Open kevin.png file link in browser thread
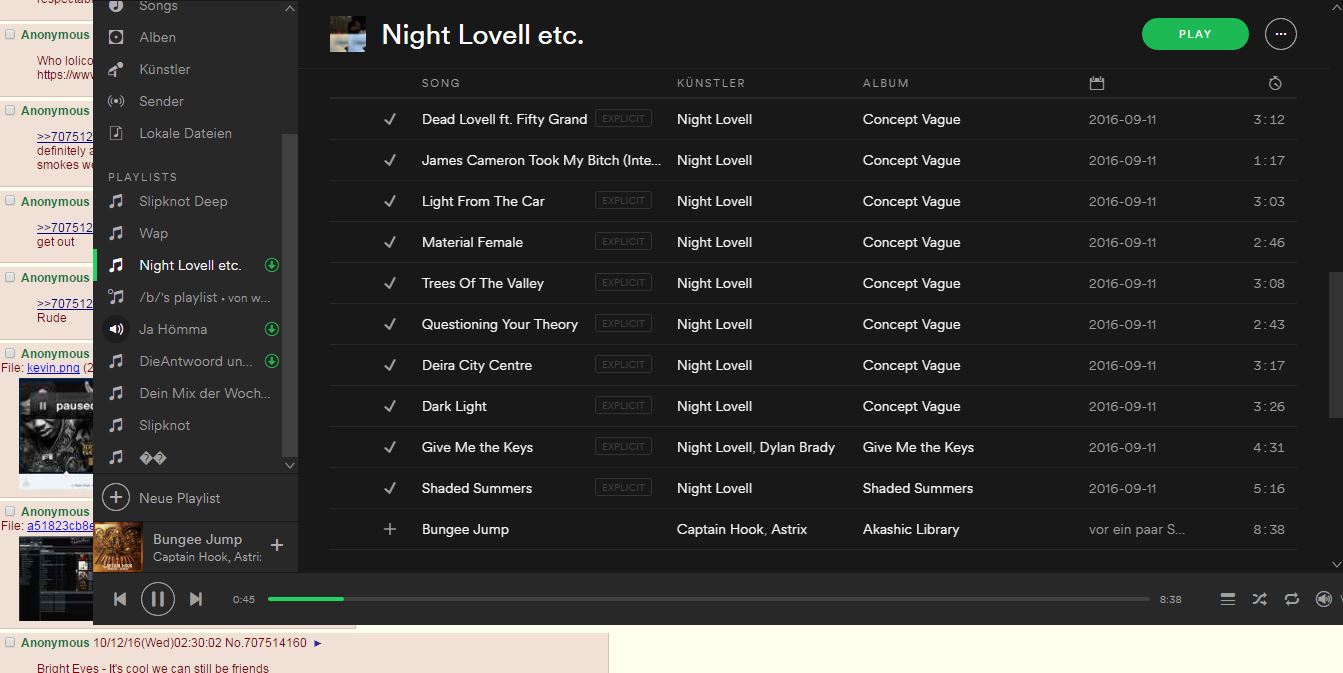1343x673 pixels. (x=53, y=368)
